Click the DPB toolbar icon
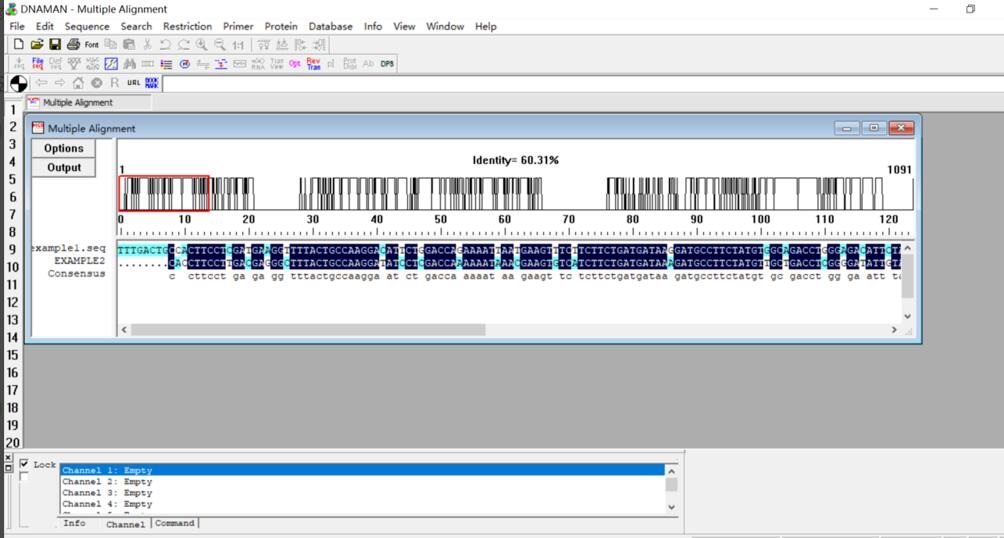This screenshot has width=1004, height=538. click(387, 64)
